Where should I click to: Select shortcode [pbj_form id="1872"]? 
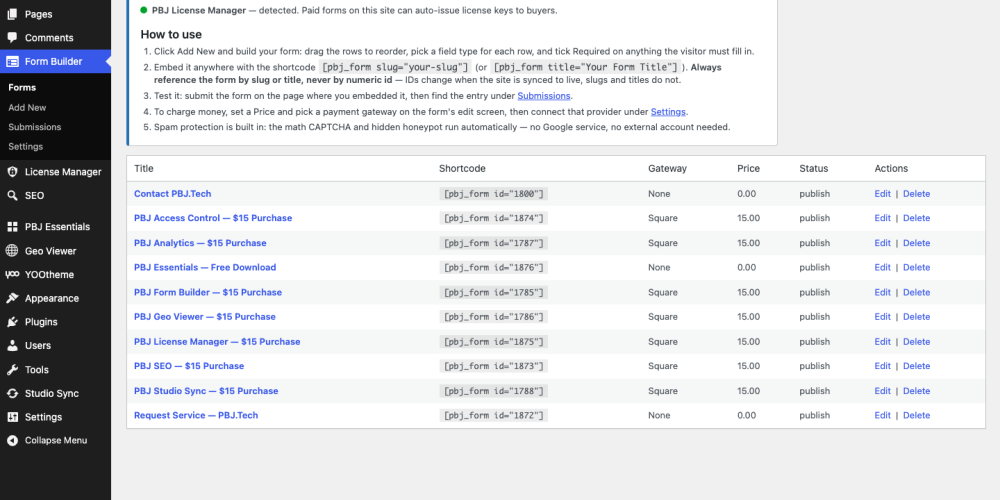[x=494, y=415]
